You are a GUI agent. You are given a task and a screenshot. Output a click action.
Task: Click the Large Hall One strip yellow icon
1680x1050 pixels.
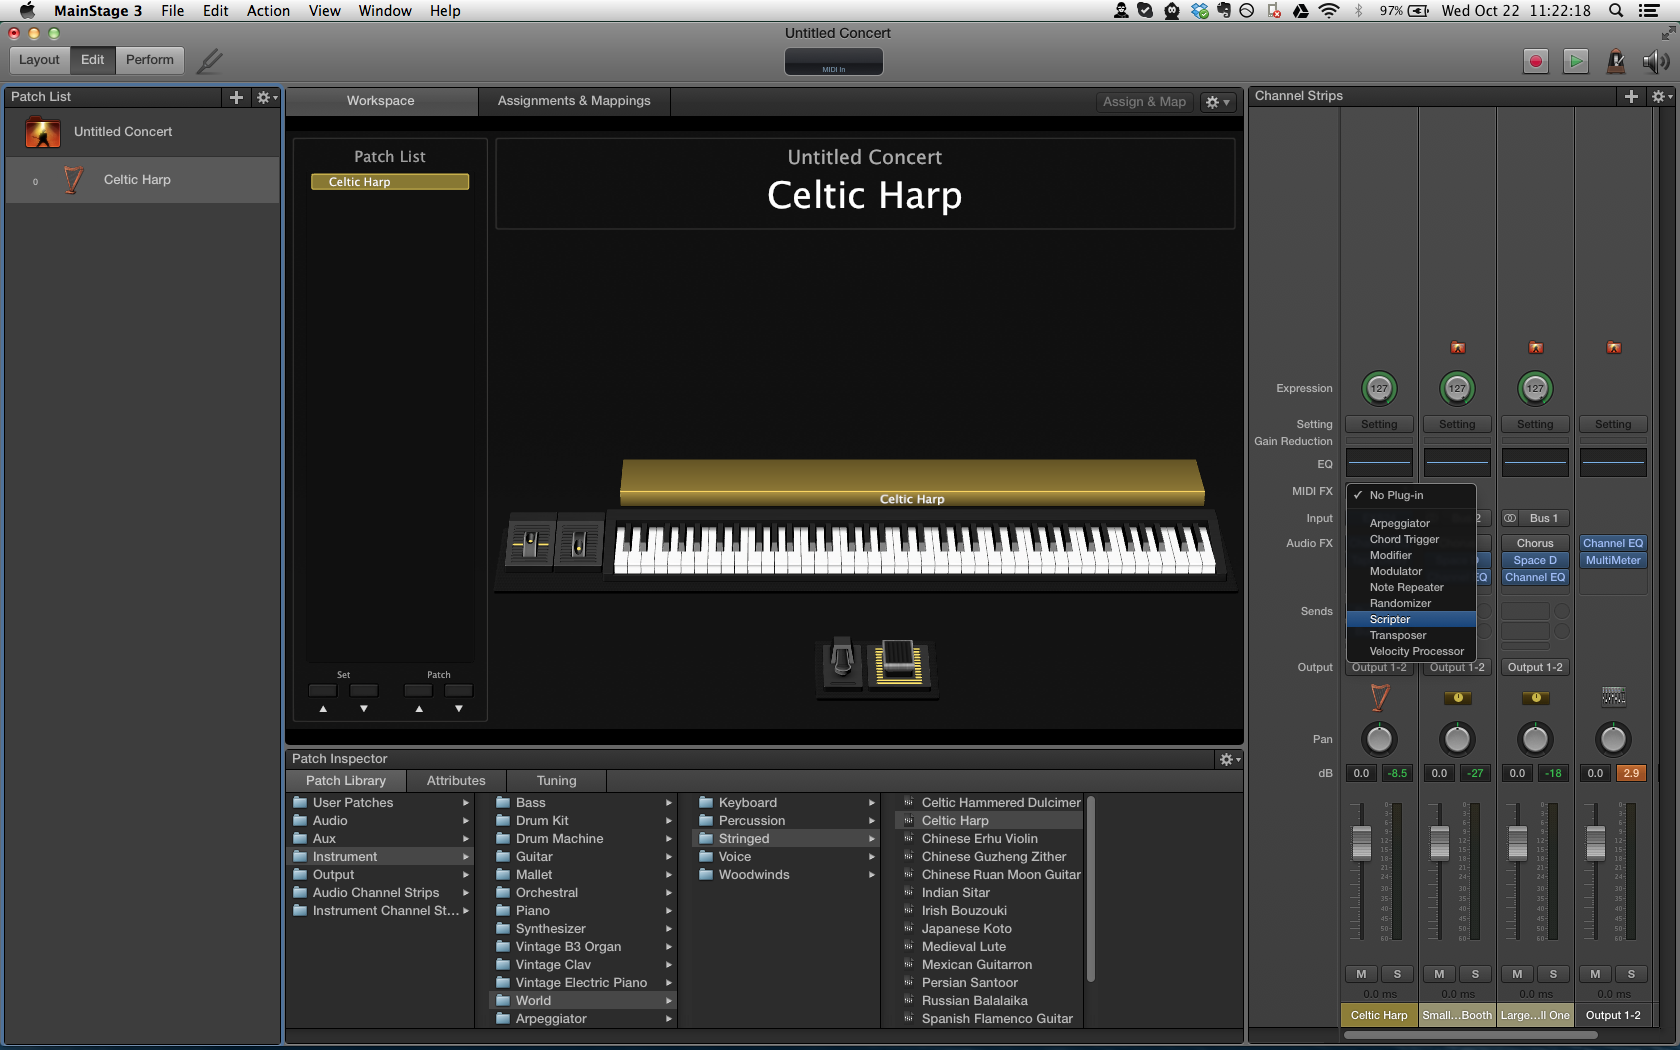pos(1535,698)
